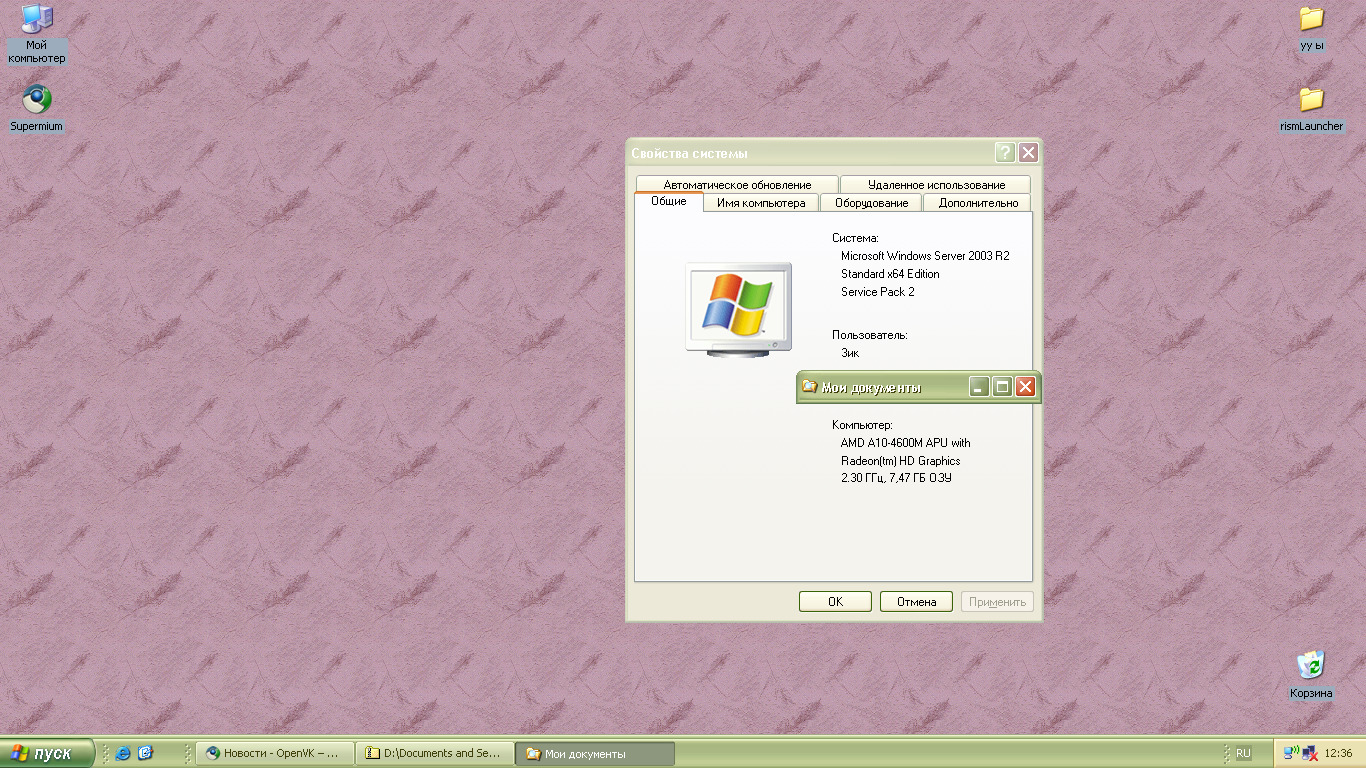Screen dimensions: 1366x768
Task: Confirm with the OK button
Action: point(836,602)
